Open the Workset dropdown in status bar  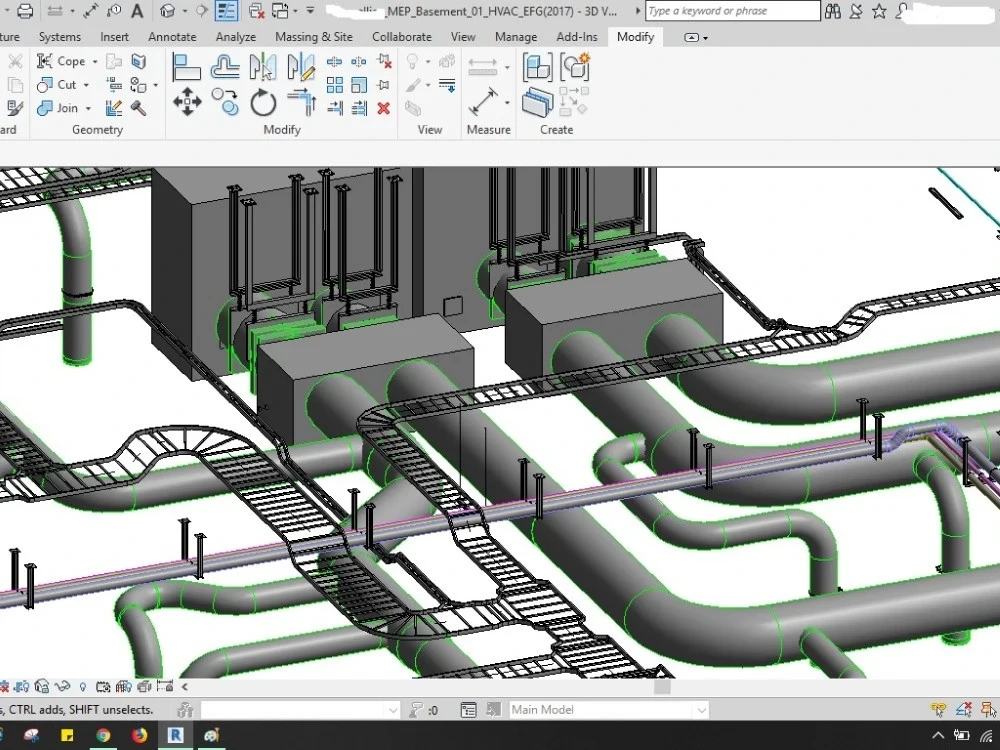tap(393, 710)
